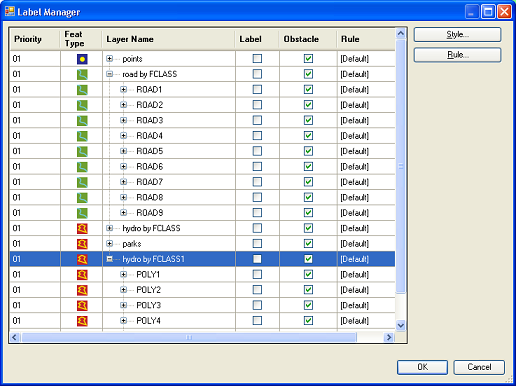Image resolution: width=516 pixels, height=386 pixels.
Task: Enable the Label checkbox for POLY4
Action: [257, 320]
